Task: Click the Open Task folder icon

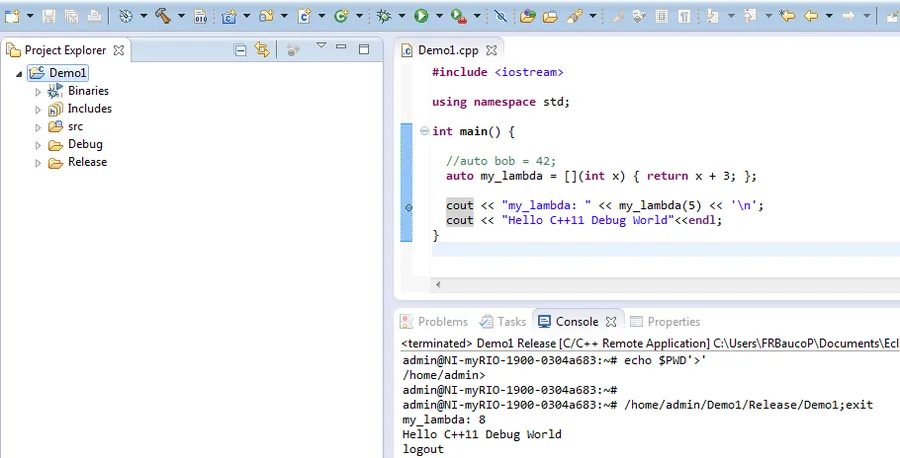Action: [550, 16]
